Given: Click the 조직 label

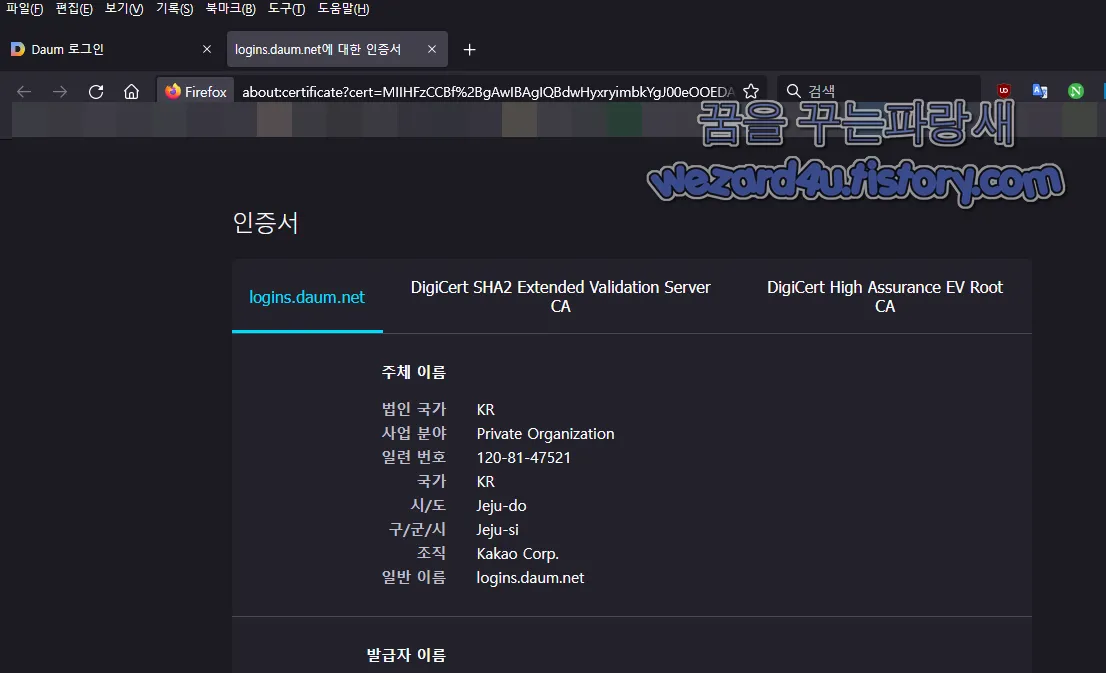Looking at the screenshot, I should 431,553.
